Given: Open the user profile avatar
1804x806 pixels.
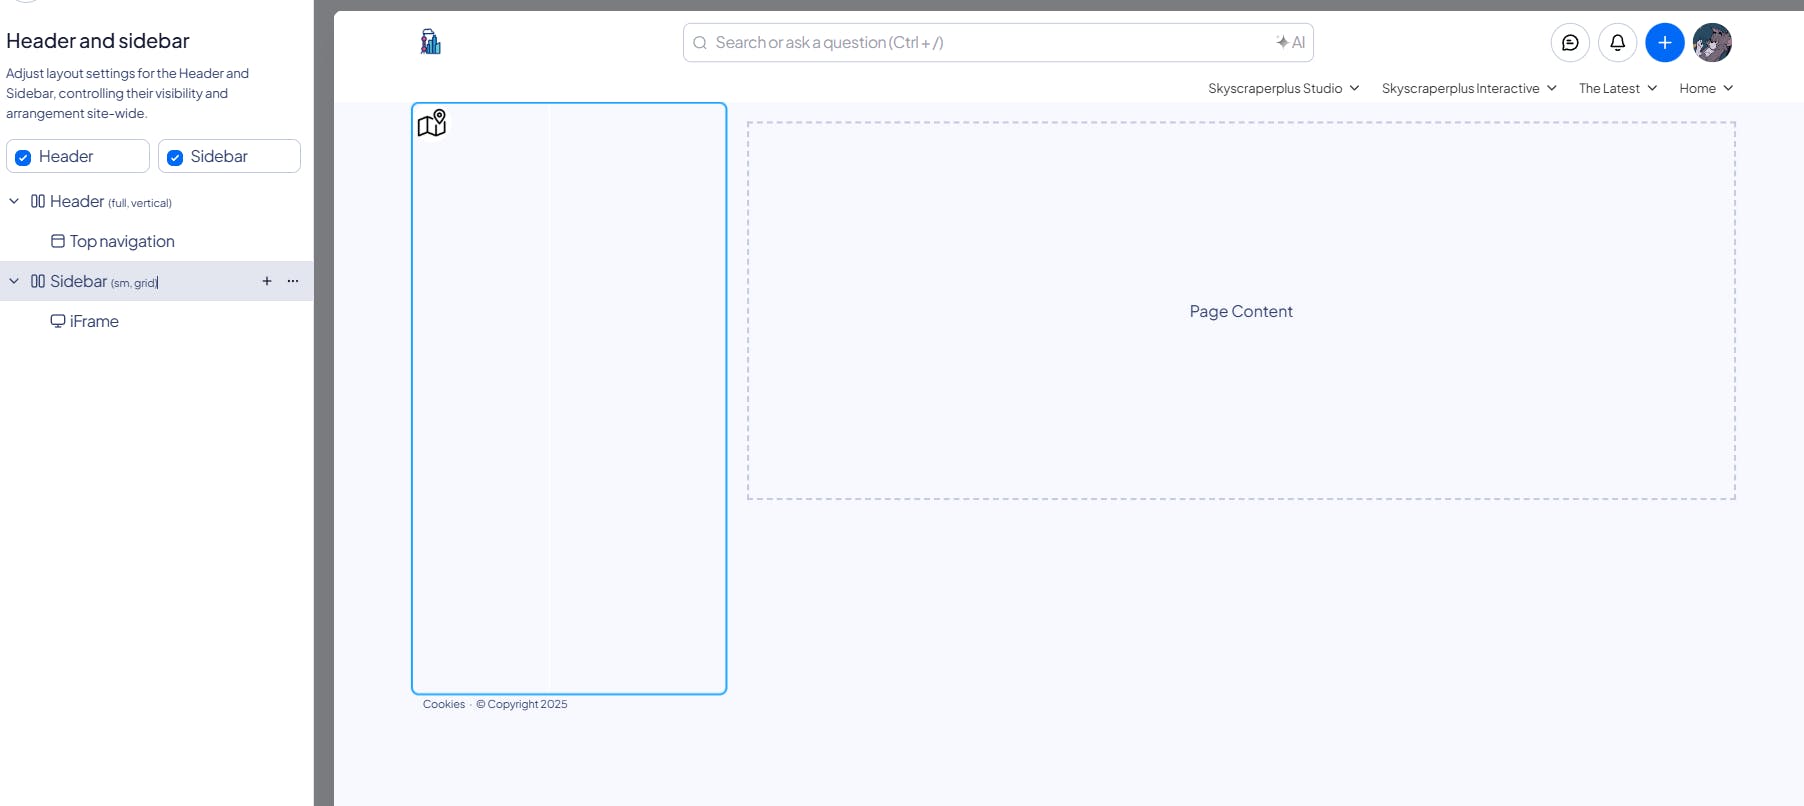Looking at the screenshot, I should click(1712, 43).
